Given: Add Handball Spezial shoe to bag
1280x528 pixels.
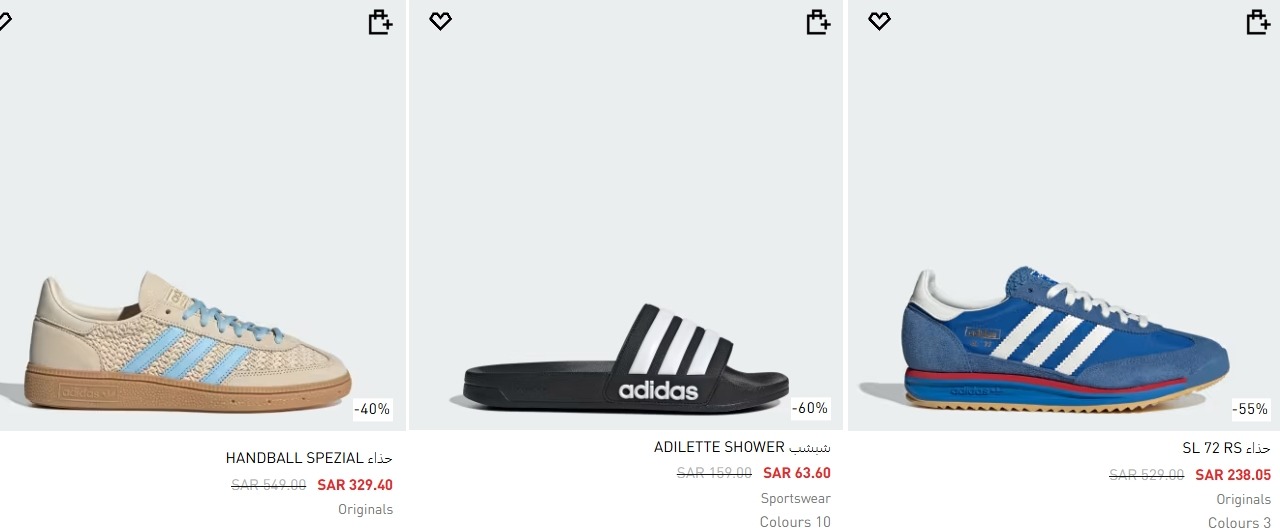Looking at the screenshot, I should coord(380,22).
